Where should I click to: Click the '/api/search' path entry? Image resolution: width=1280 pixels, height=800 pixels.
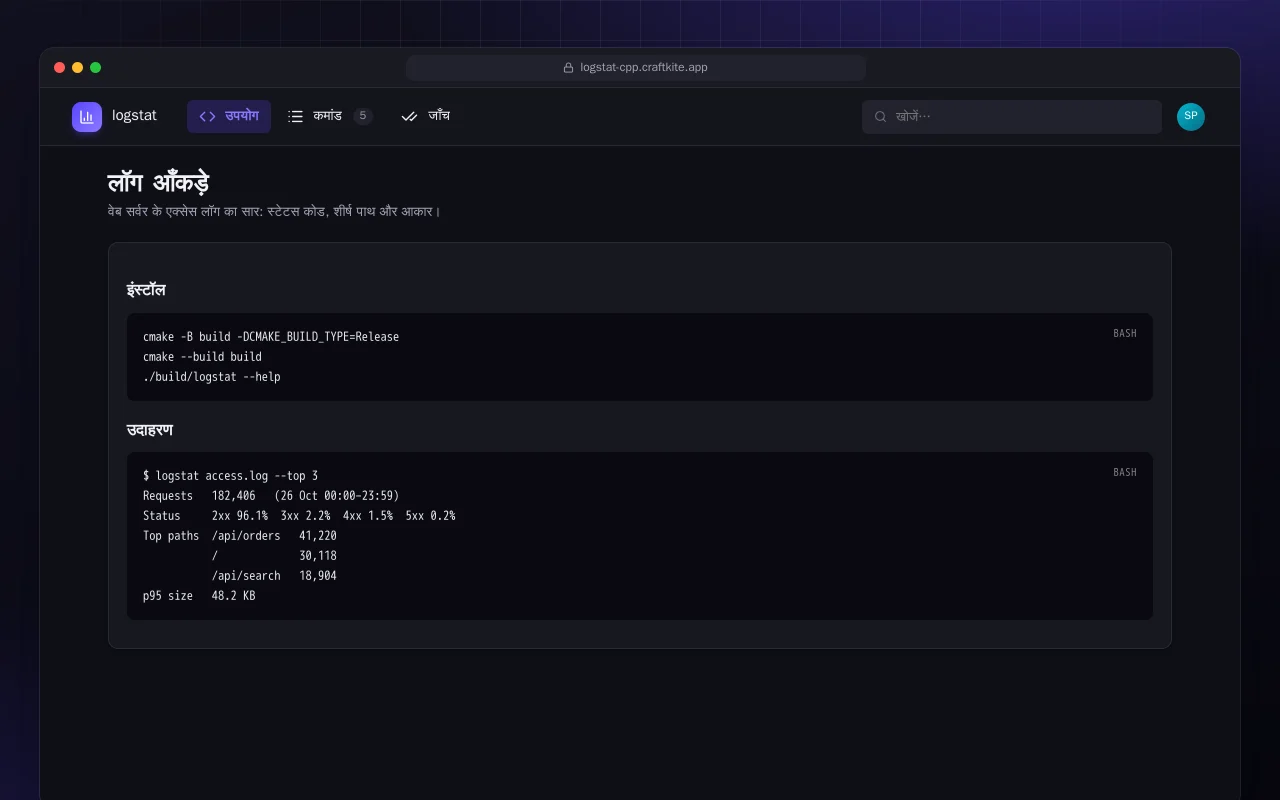[246, 576]
